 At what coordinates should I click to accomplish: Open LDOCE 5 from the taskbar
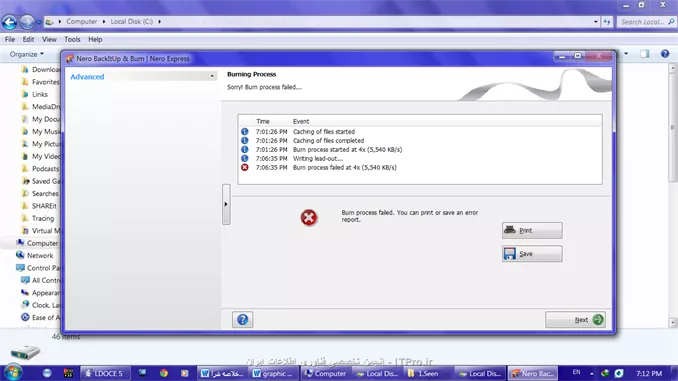pyautogui.click(x=105, y=373)
